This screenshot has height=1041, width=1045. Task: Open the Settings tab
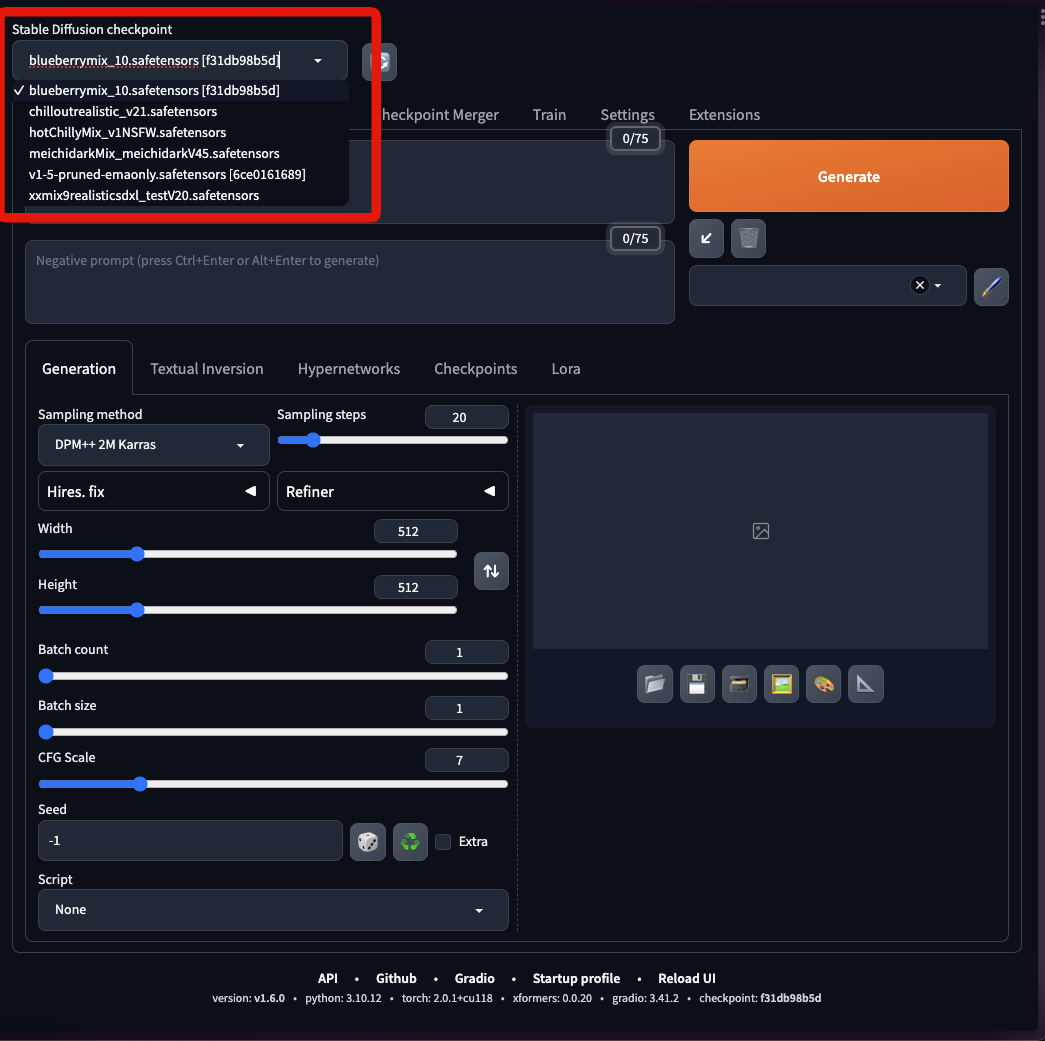[627, 115]
